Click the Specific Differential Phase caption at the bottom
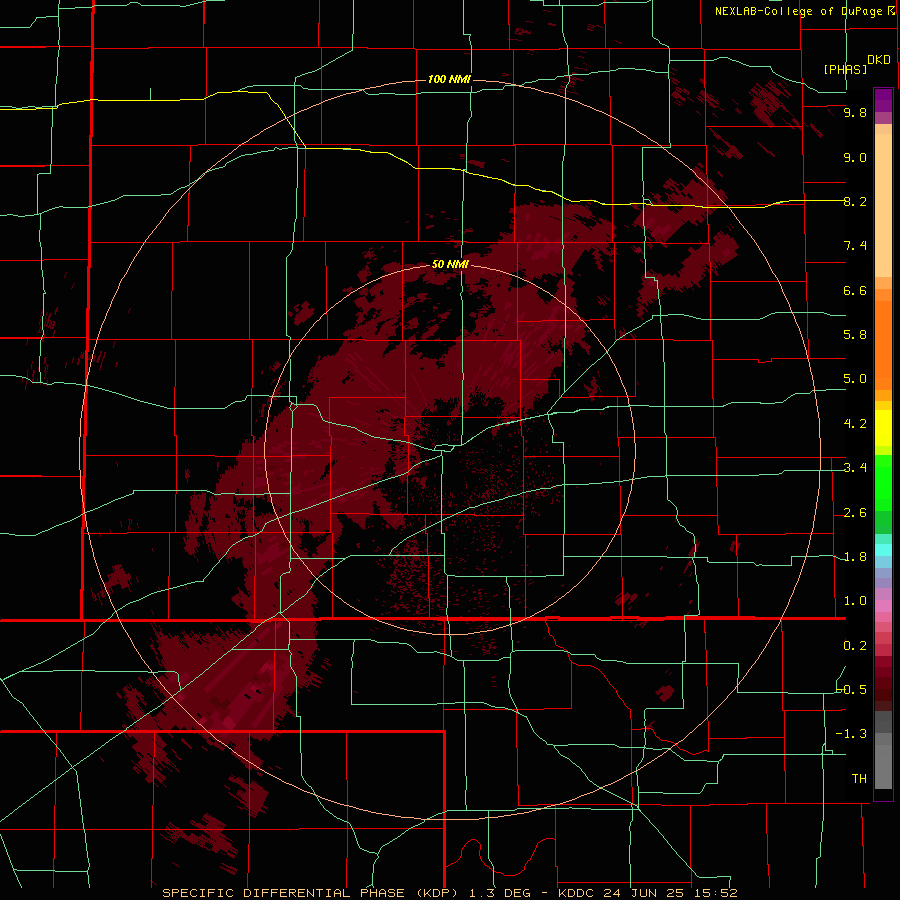Viewport: 900px width, 900px height. 449,893
